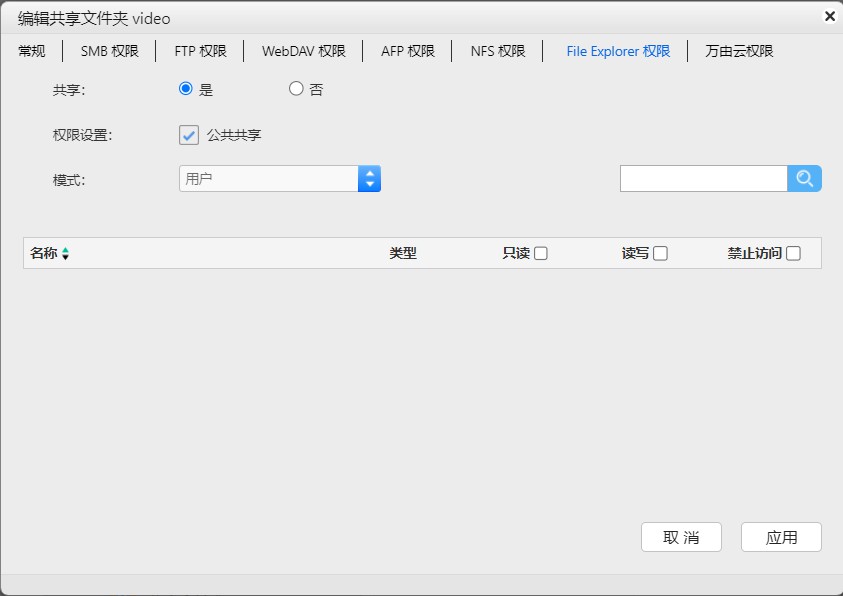This screenshot has height=596, width=843.
Task: Toggle the 公共共享 checkbox
Action: pos(189,135)
